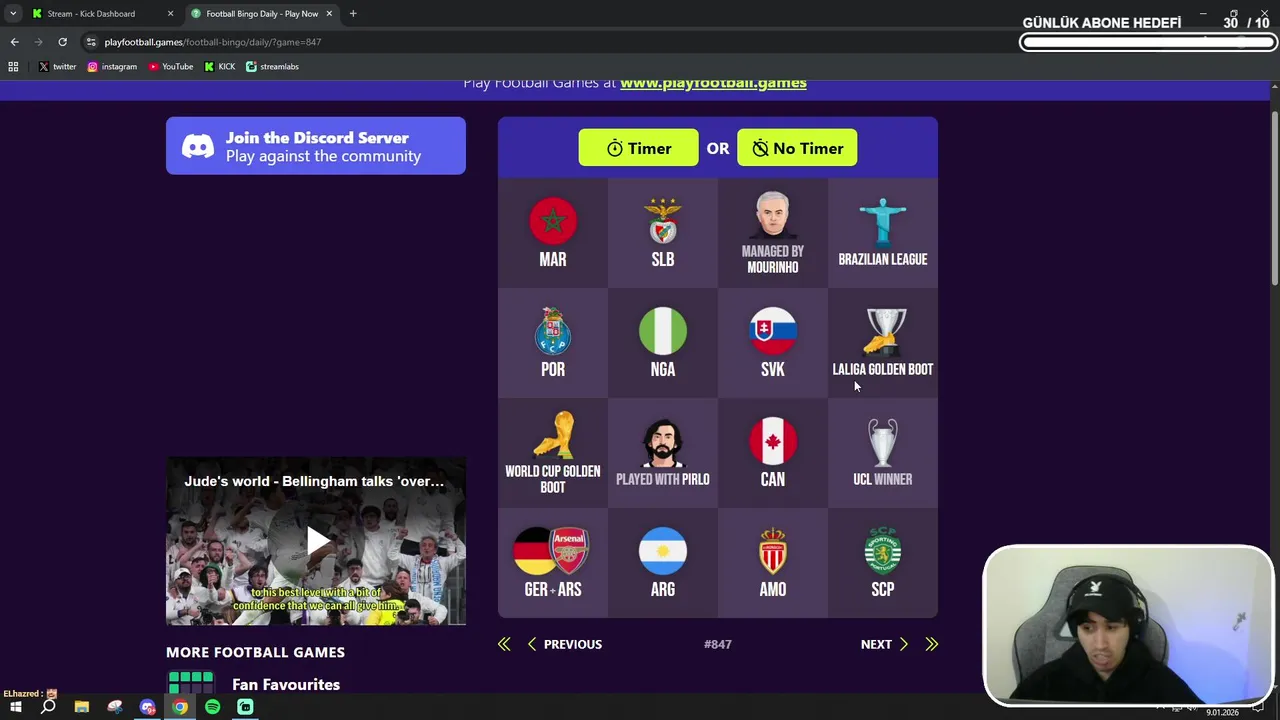This screenshot has height=720, width=1280.
Task: Select the Argentina ARG flag tile
Action: click(x=663, y=563)
